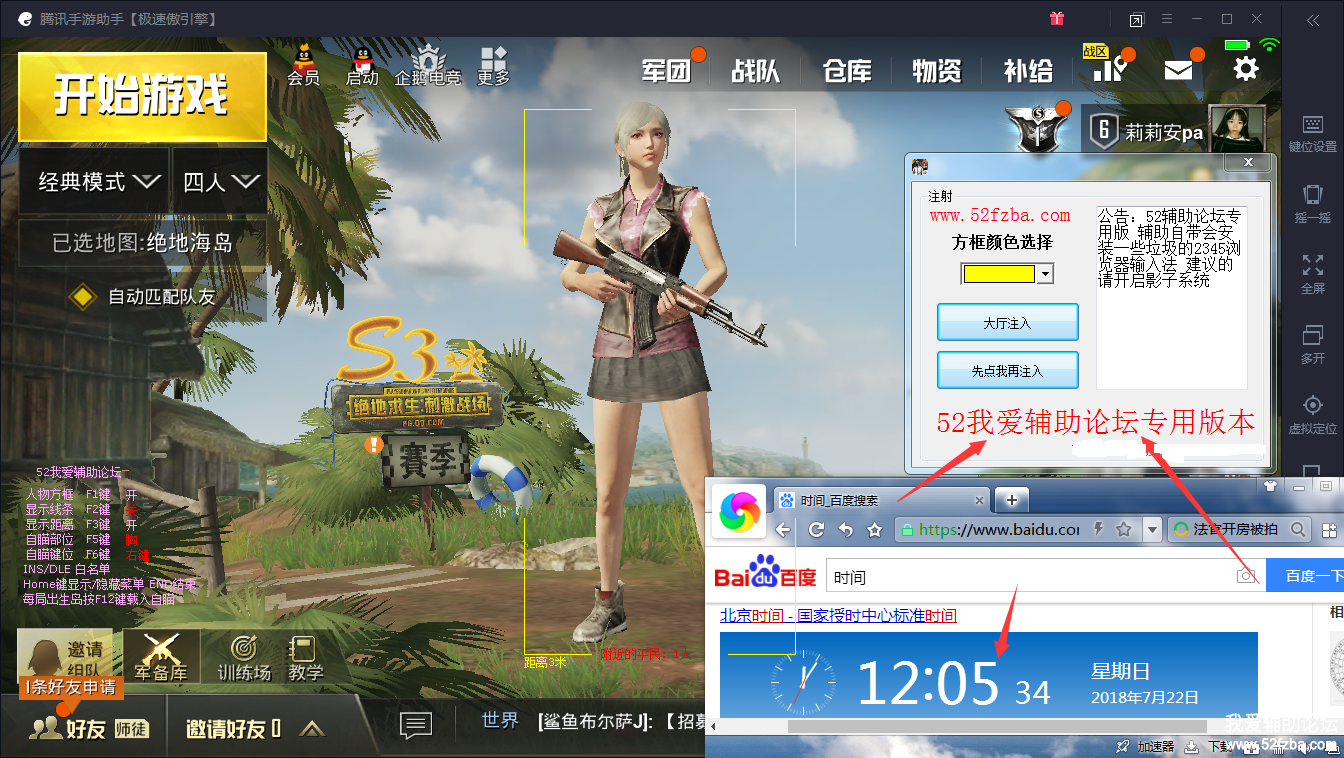The width and height of the screenshot is (1344, 758).
Task: Click the magnifier in browser search box
Action: click(x=1298, y=529)
